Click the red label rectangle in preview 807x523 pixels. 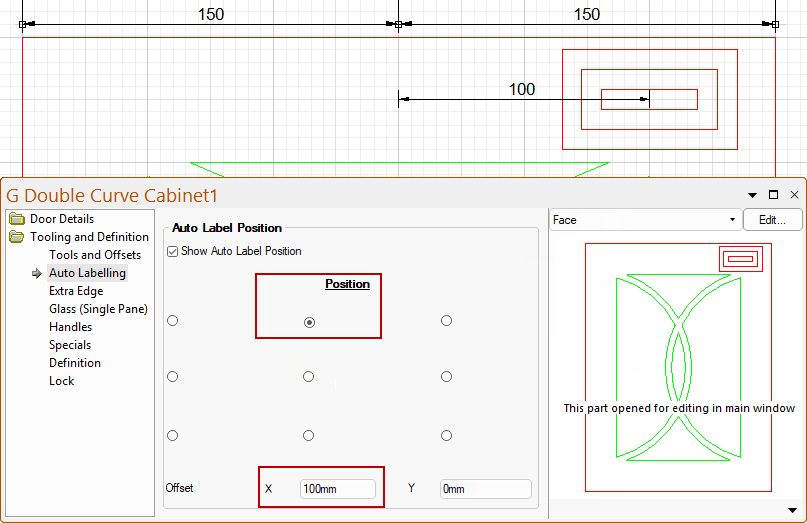click(x=741, y=259)
